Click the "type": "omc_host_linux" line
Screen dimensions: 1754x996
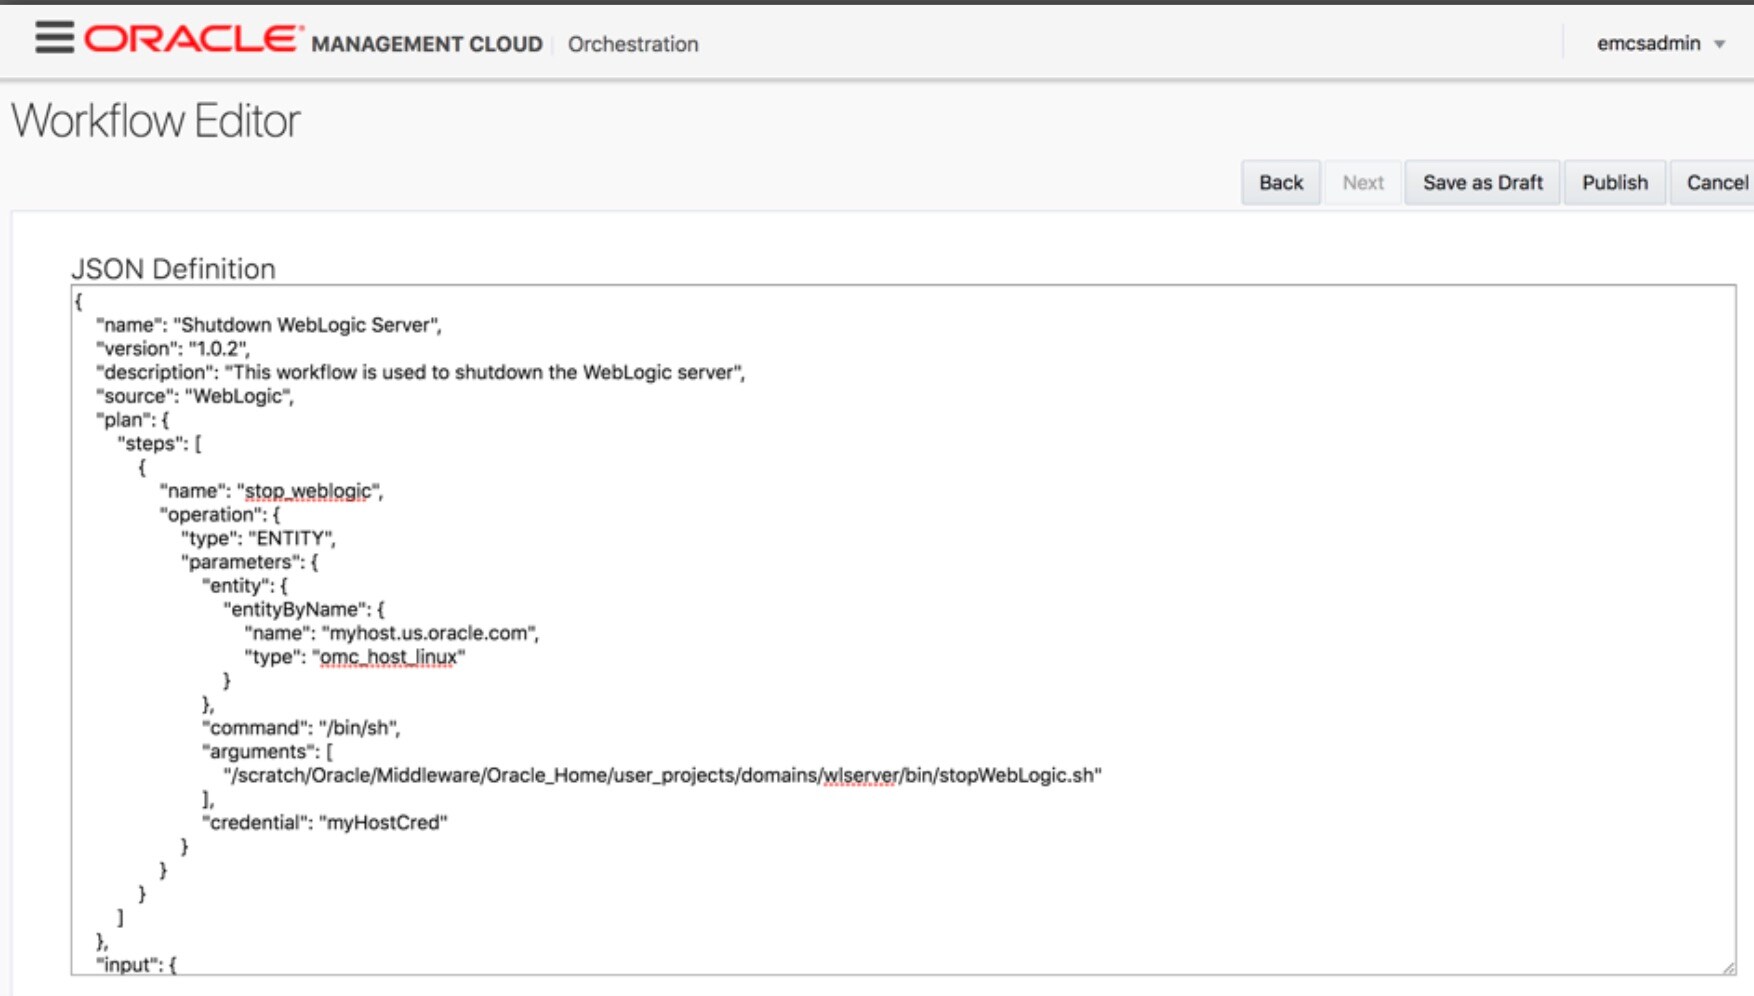(x=355, y=657)
